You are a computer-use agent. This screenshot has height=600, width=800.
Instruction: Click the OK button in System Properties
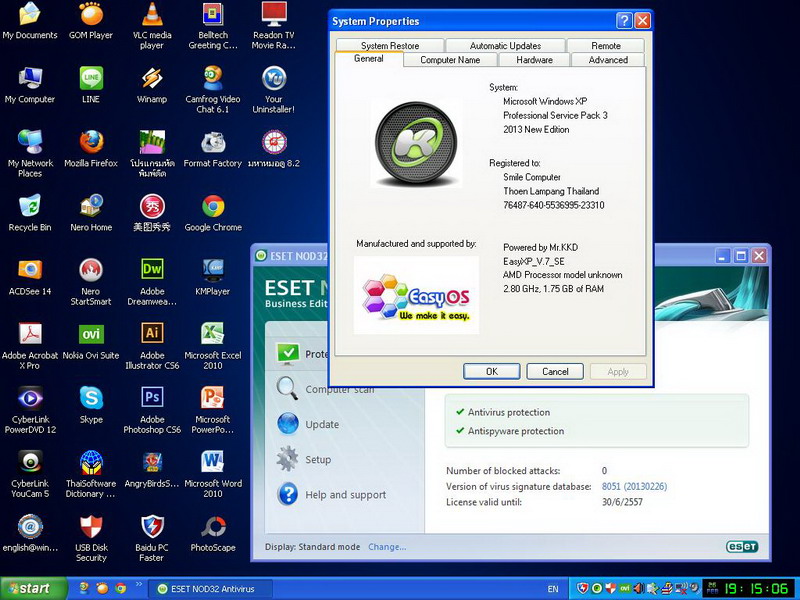[x=492, y=371]
